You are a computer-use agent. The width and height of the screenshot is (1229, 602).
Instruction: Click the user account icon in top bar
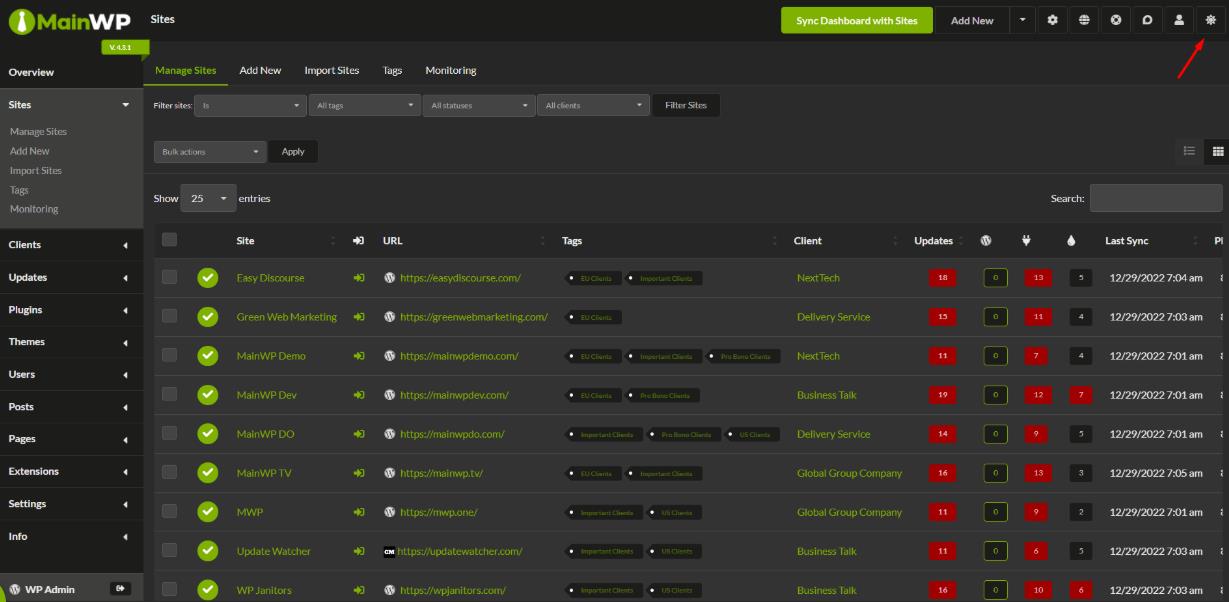pos(1180,20)
